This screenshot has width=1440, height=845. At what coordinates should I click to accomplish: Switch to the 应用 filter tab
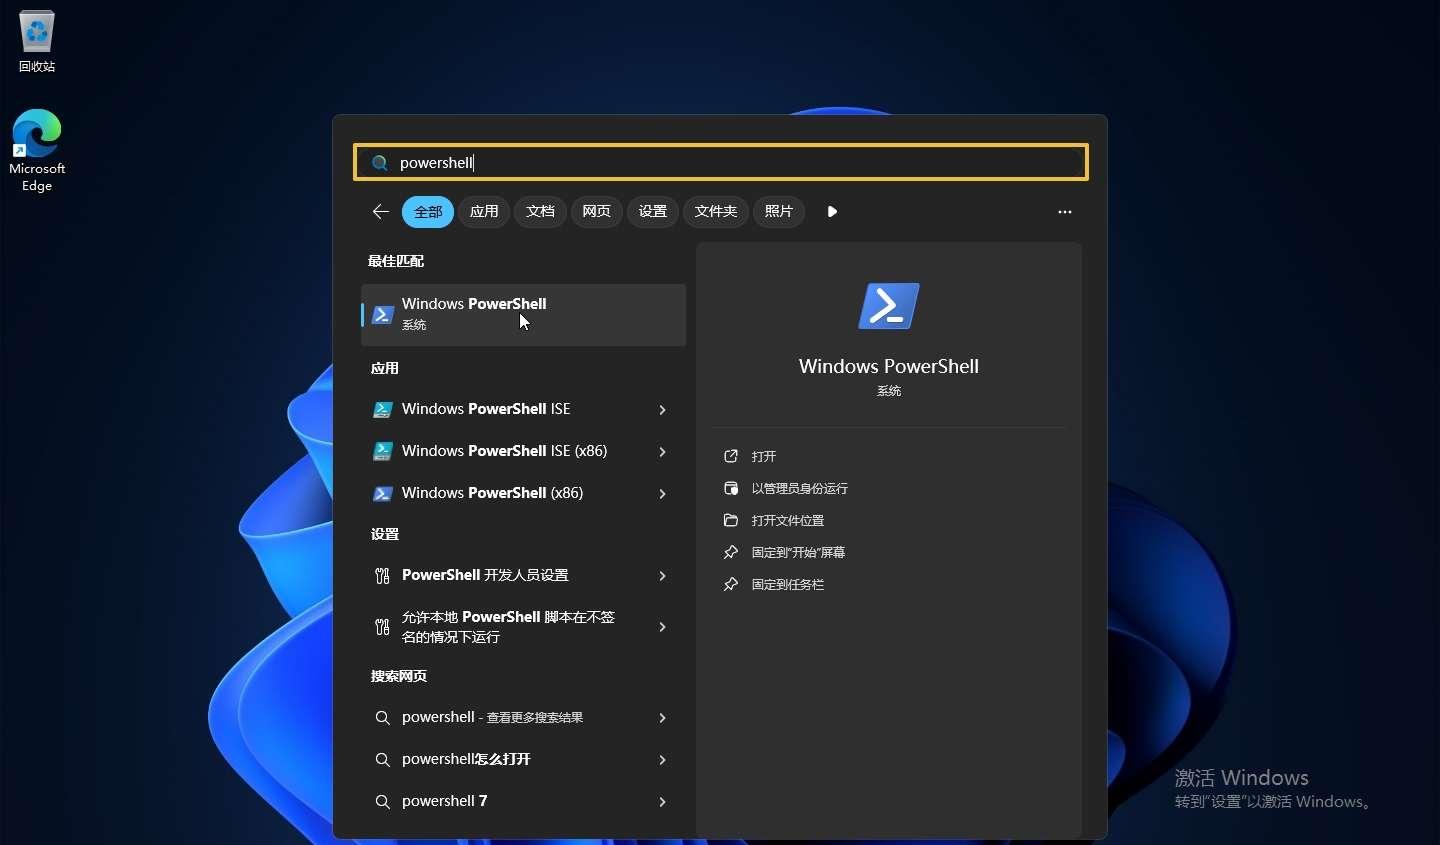pyautogui.click(x=484, y=211)
